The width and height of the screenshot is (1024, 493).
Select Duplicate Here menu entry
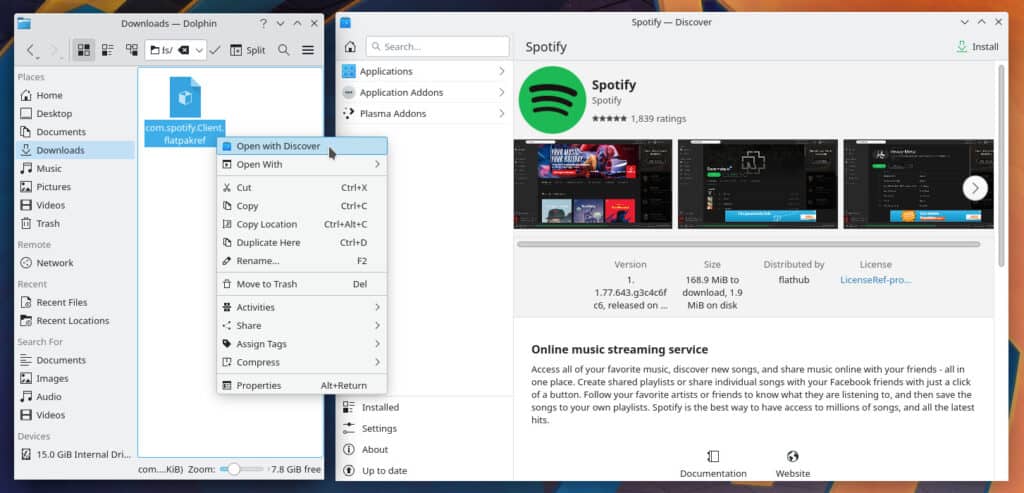[x=302, y=242]
